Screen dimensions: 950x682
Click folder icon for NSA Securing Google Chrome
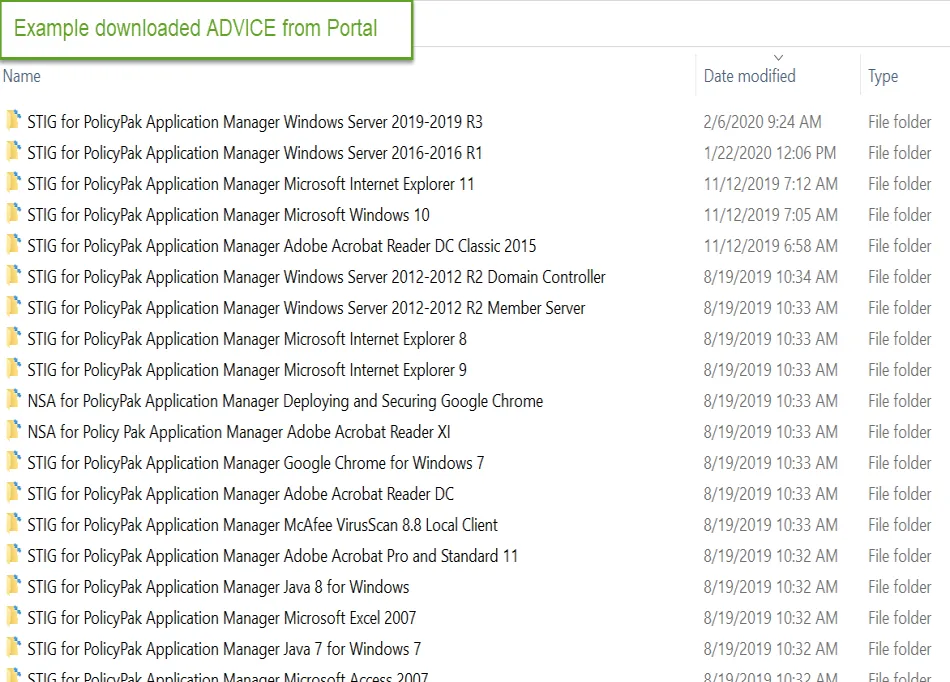click(13, 400)
